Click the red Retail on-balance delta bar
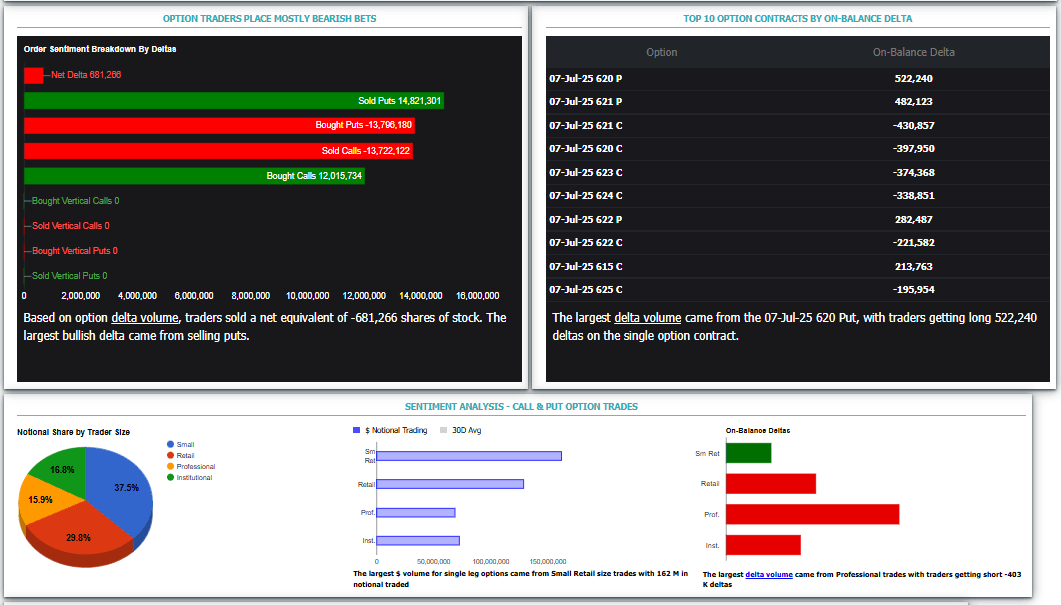The image size is (1061, 605). click(x=771, y=484)
